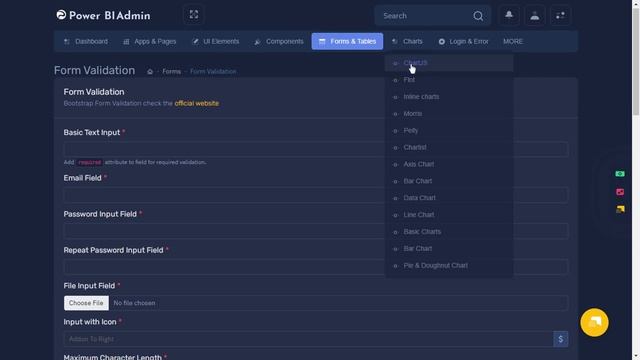The width and height of the screenshot is (640, 360).
Task: Open the Charts menu
Action: (x=407, y=41)
